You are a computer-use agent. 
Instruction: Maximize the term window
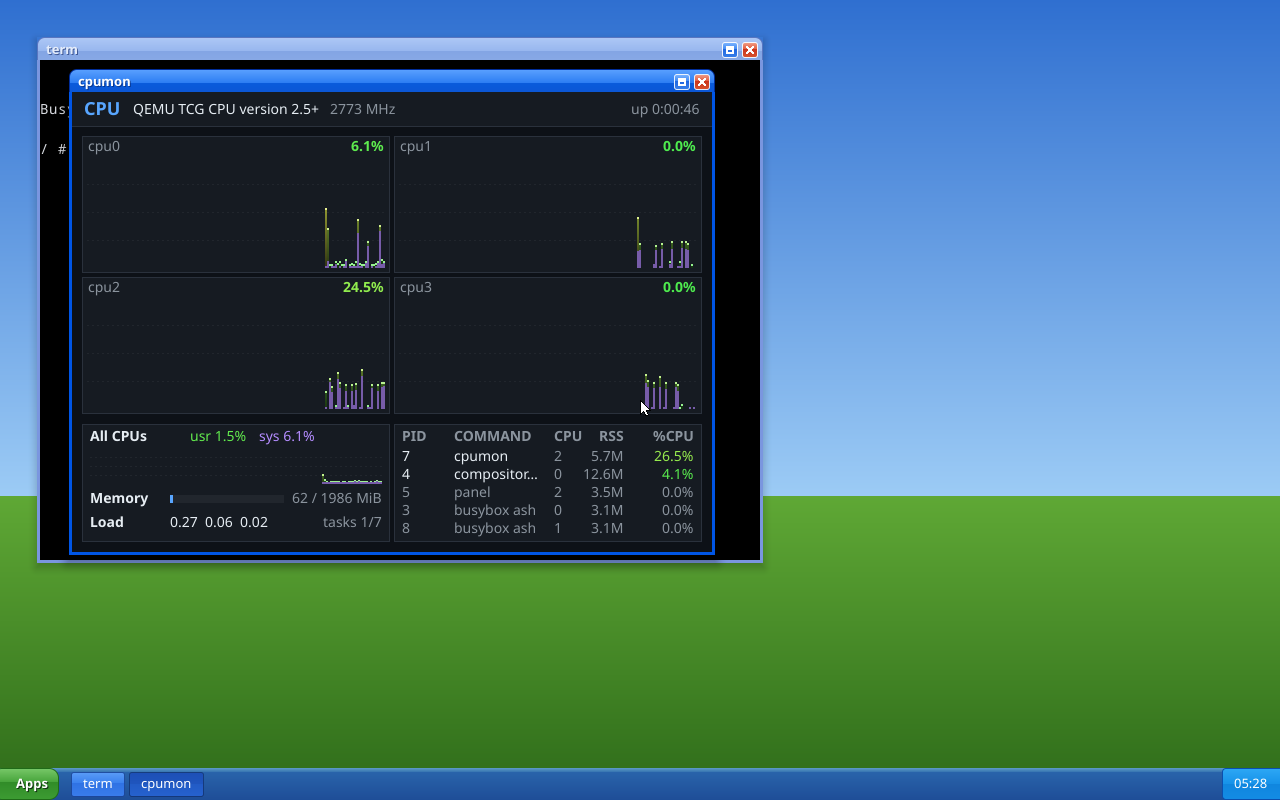pyautogui.click(x=730, y=50)
